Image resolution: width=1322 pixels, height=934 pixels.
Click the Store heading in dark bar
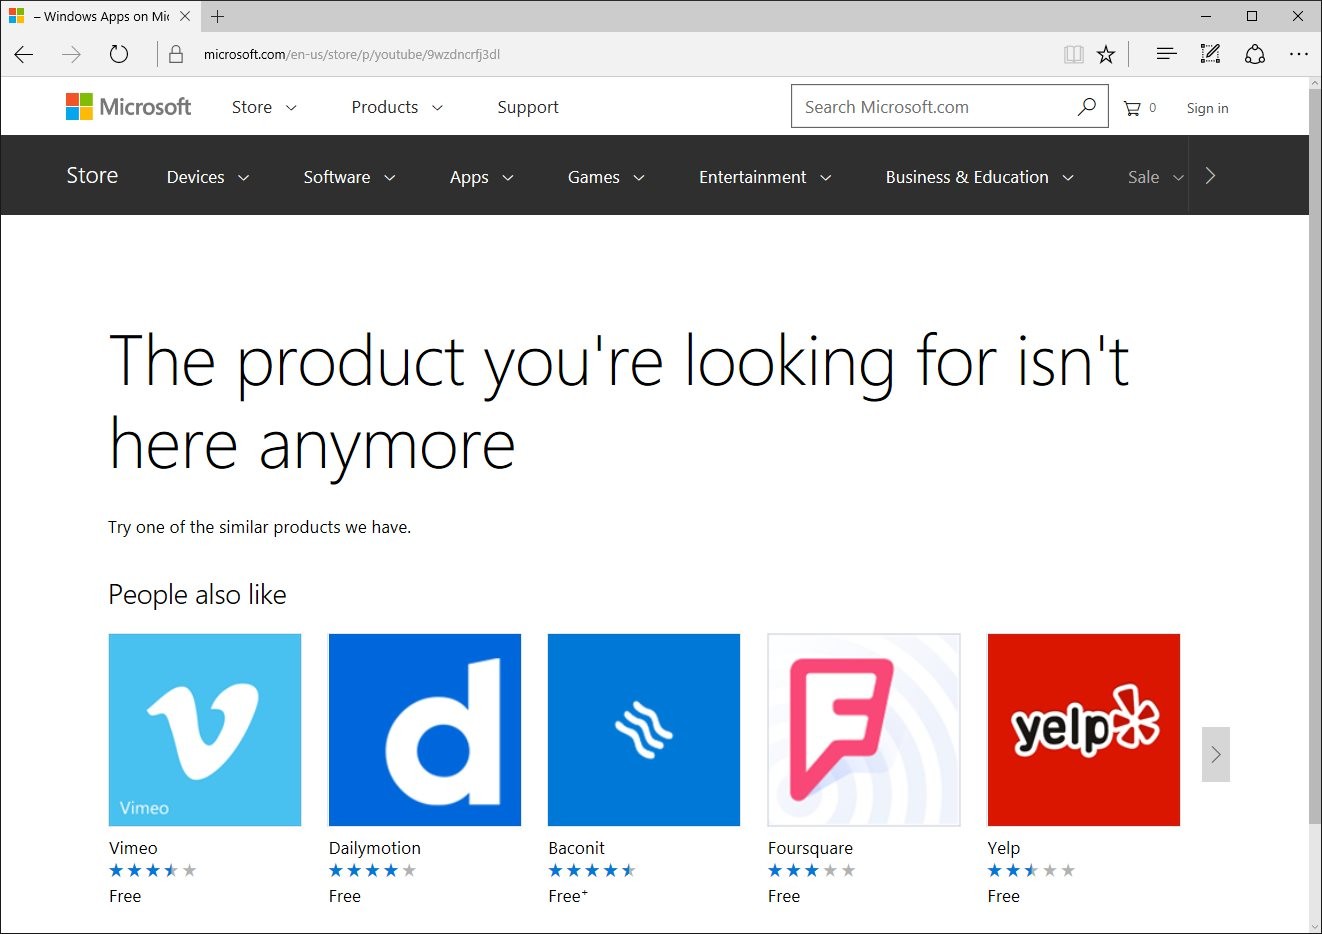[92, 175]
